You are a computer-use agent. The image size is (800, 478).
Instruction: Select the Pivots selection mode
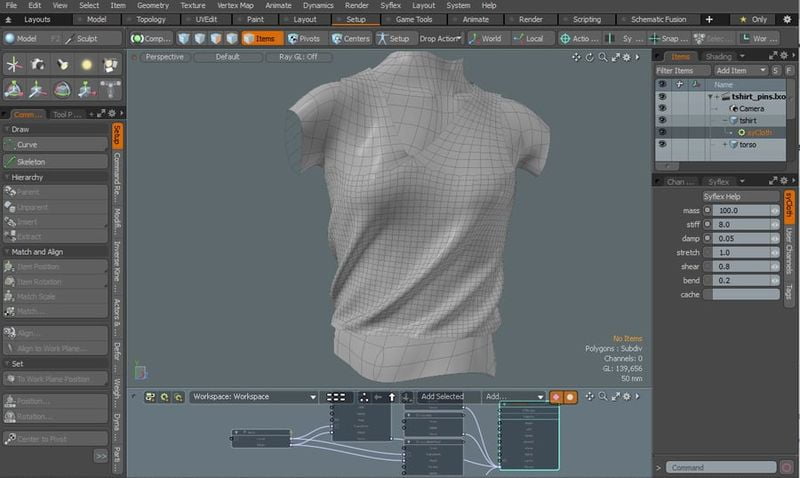click(x=303, y=38)
